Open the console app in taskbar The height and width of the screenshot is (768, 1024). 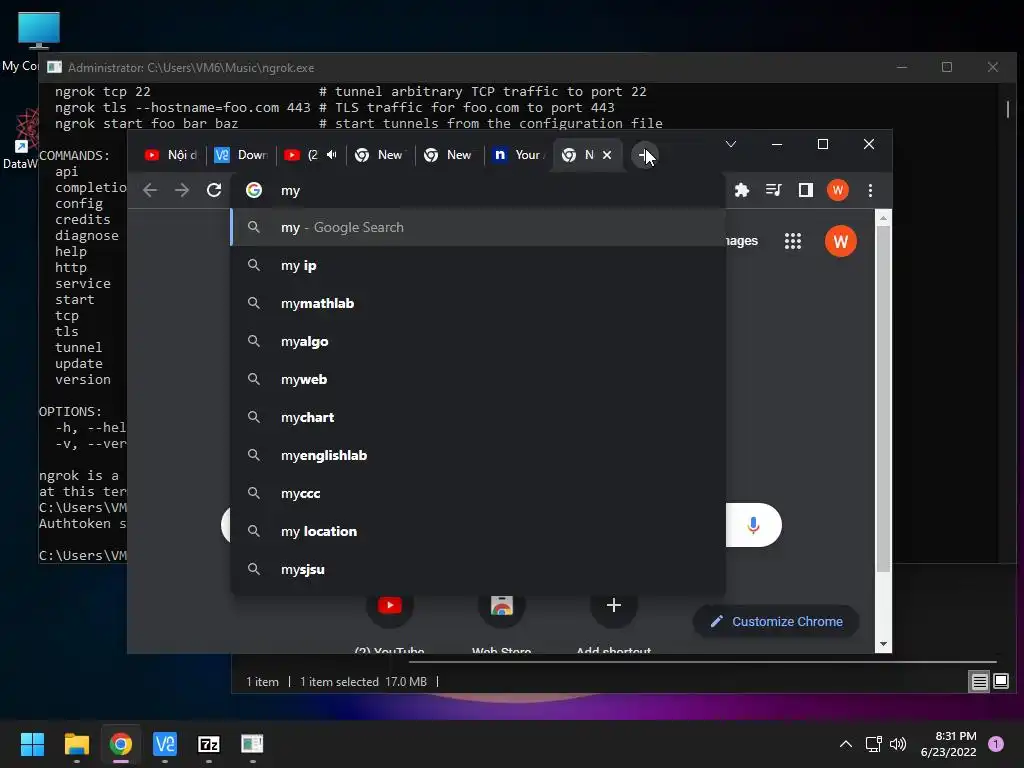tap(252, 744)
